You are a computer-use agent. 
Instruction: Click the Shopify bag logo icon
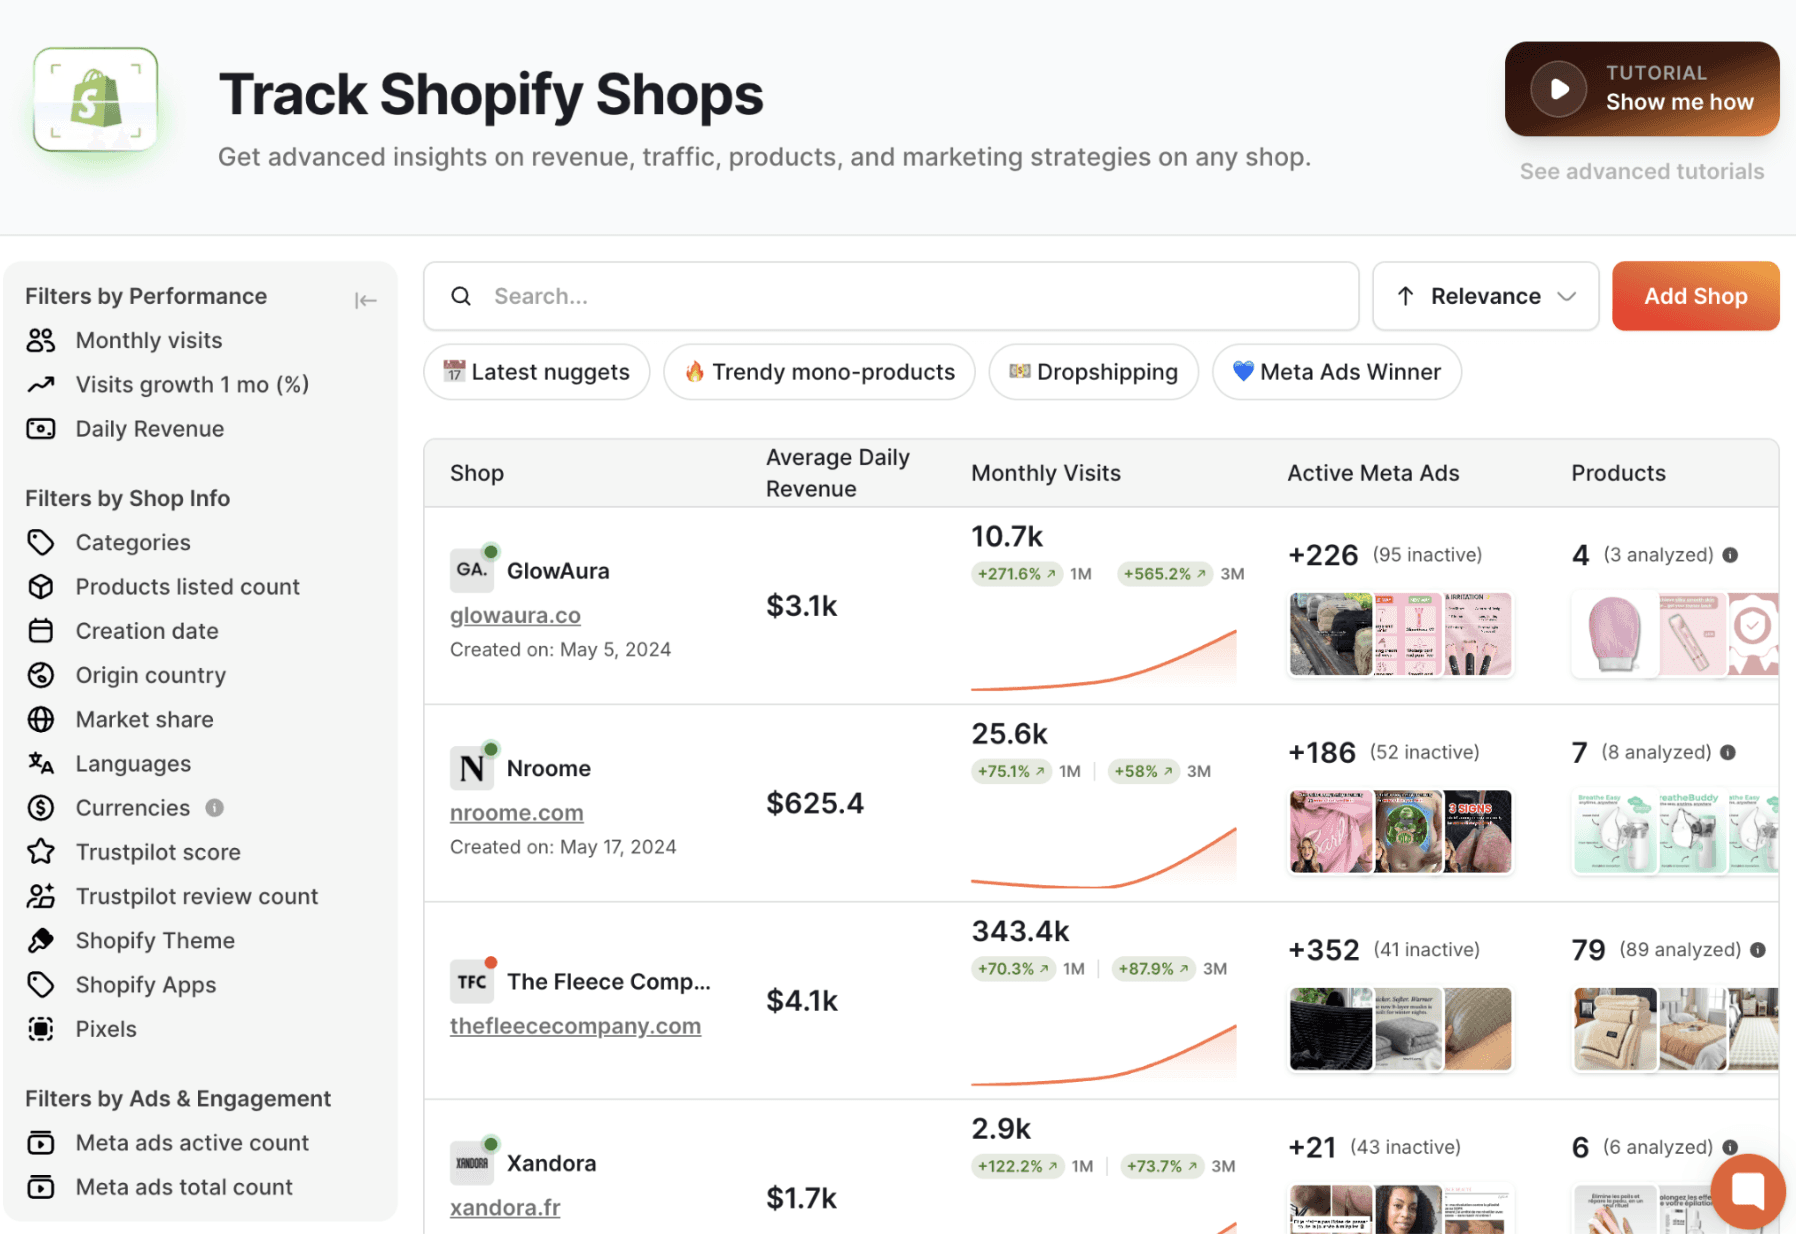coord(96,100)
